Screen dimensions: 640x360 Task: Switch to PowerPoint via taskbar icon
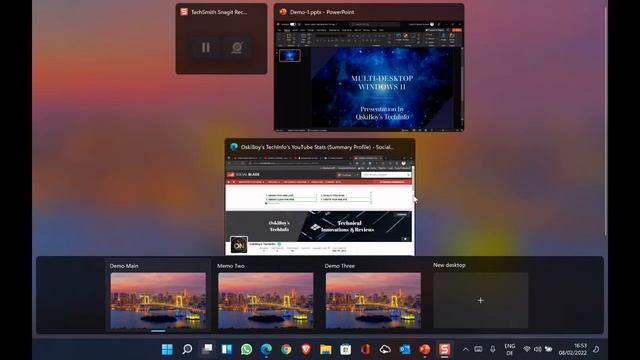tap(425, 349)
